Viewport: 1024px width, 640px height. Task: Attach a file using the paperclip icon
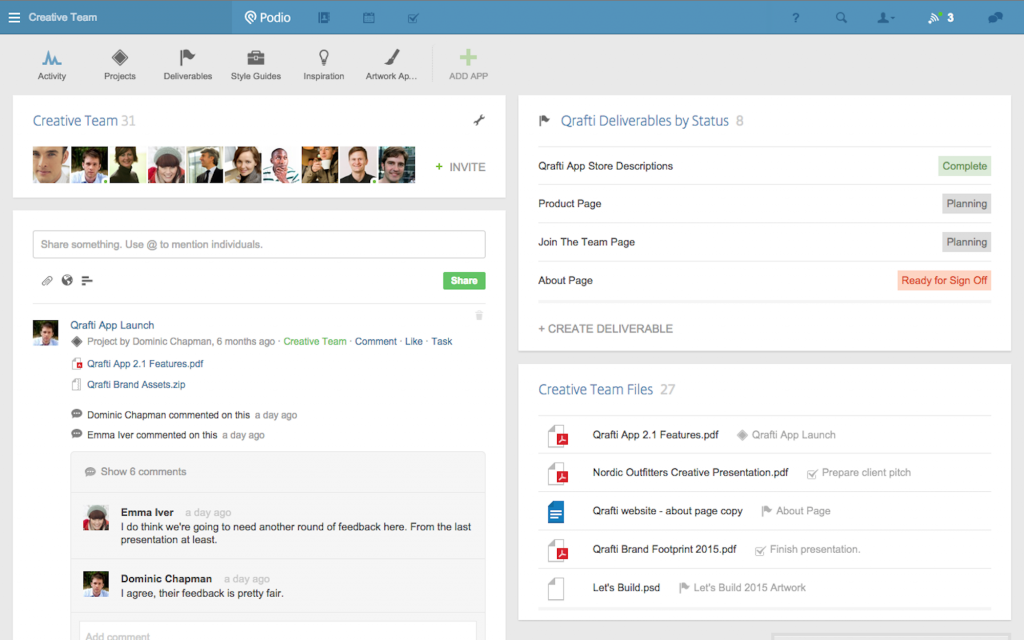[x=46, y=281]
